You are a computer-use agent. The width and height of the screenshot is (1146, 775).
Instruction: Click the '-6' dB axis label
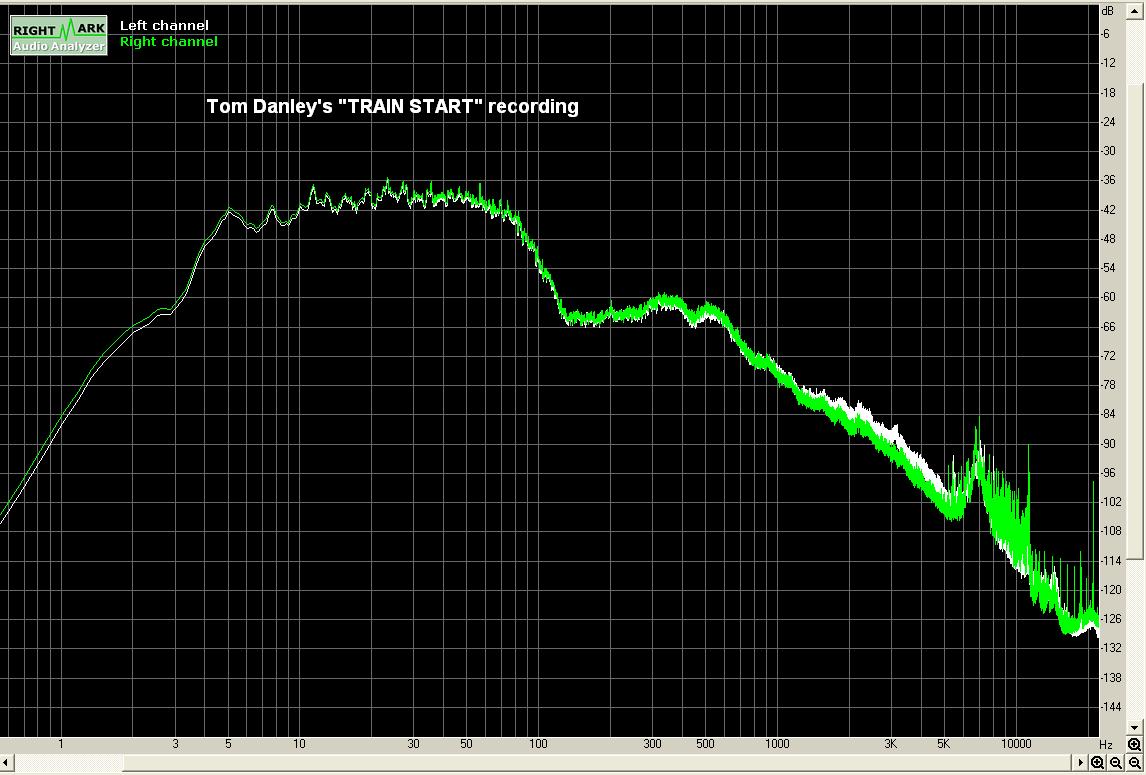tap(1106, 34)
